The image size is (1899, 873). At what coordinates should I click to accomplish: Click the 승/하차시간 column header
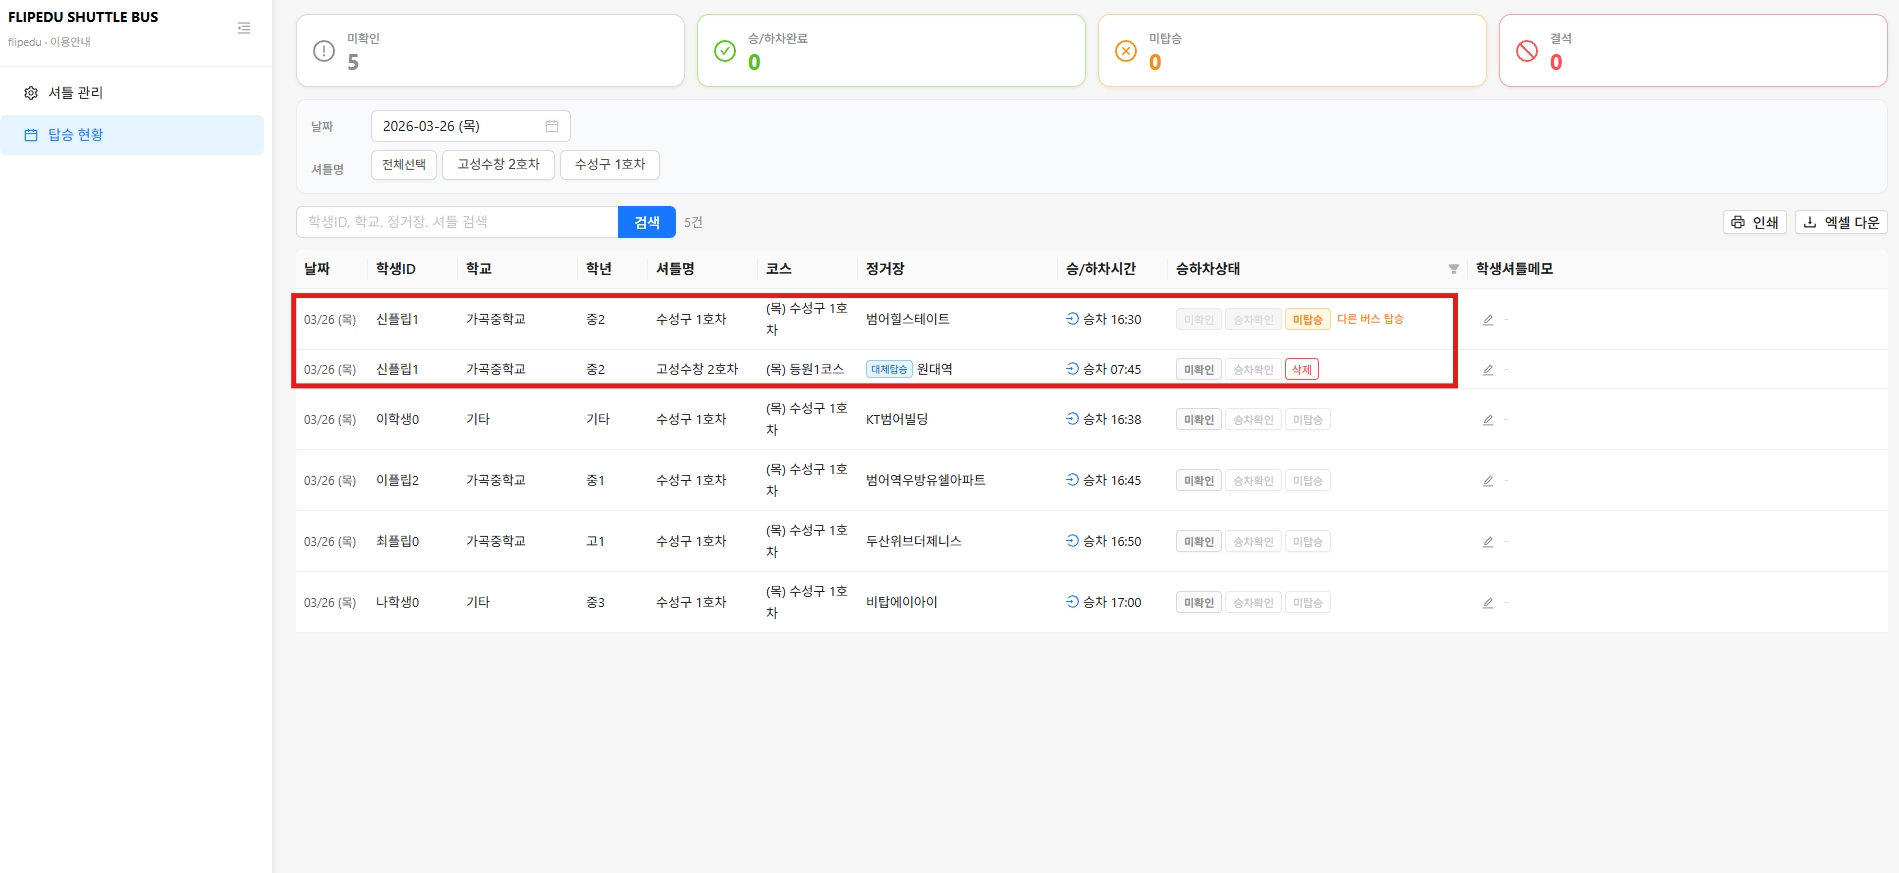coord(1101,269)
